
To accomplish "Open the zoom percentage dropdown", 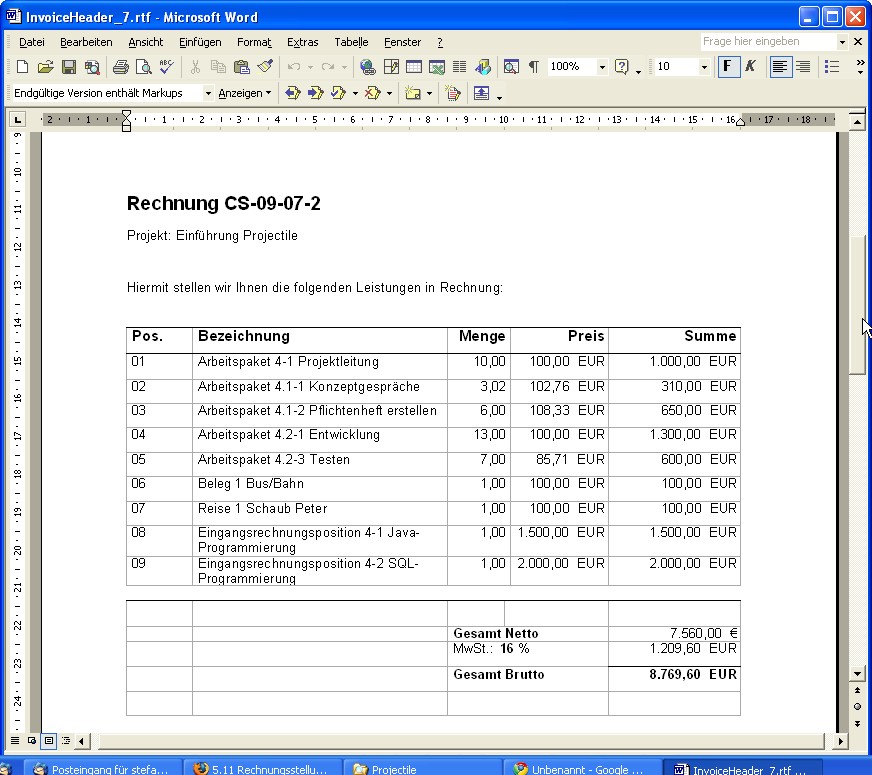I will coord(602,67).
